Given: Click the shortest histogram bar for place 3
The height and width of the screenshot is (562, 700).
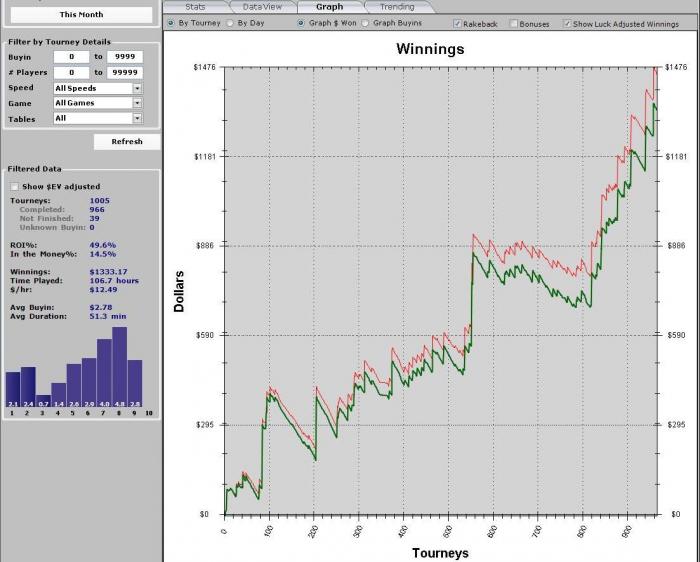Looking at the screenshot, I should click(x=43, y=401).
